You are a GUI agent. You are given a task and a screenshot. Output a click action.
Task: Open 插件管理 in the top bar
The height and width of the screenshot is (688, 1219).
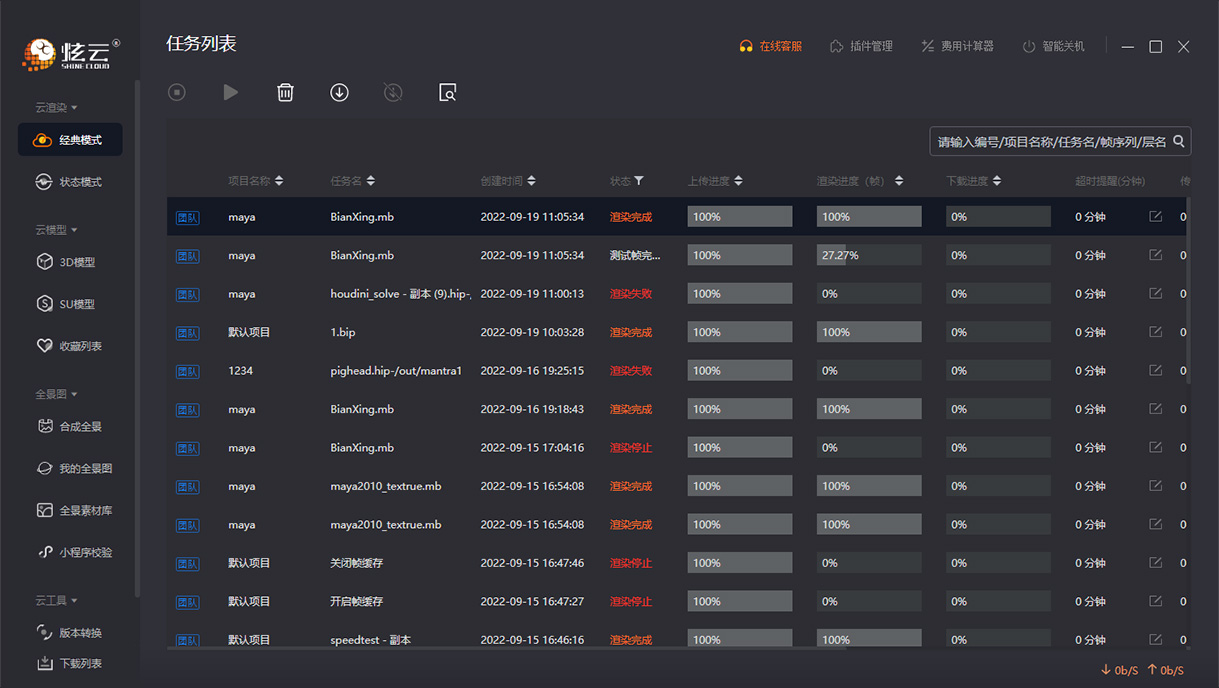tap(861, 46)
